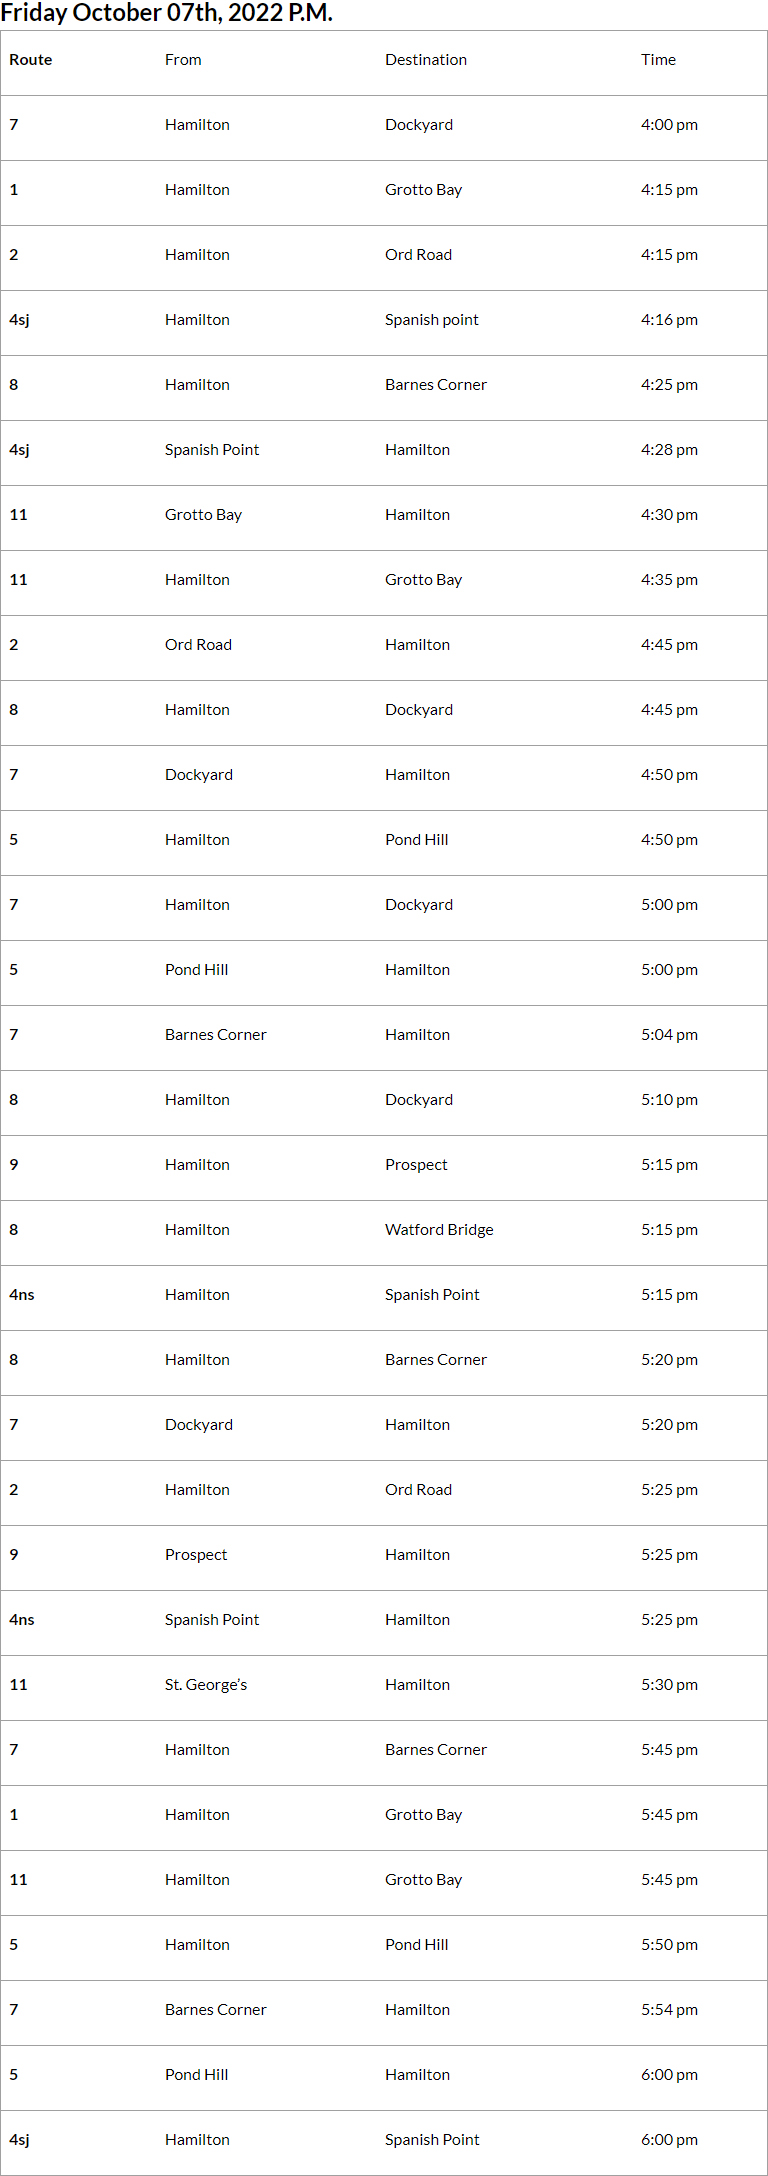Click the Watford Bridge destination cell
Viewport: 768px width, 2176px height.
click(439, 1230)
